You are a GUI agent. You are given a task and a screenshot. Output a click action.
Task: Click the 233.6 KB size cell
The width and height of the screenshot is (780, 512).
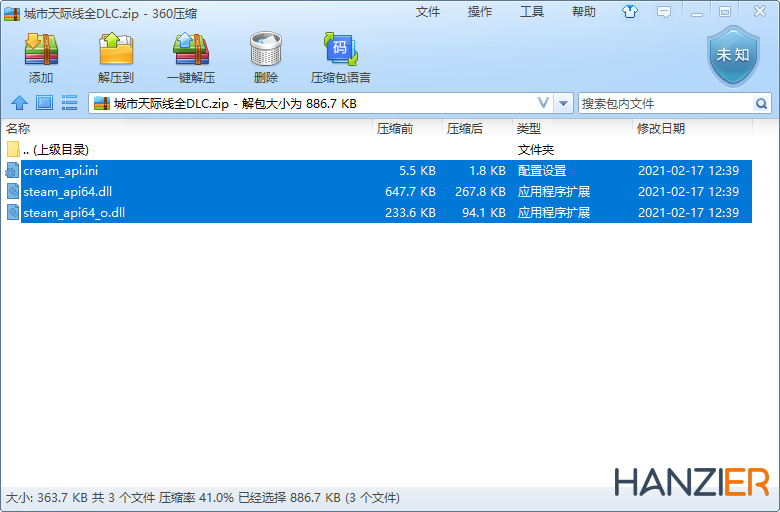410,212
